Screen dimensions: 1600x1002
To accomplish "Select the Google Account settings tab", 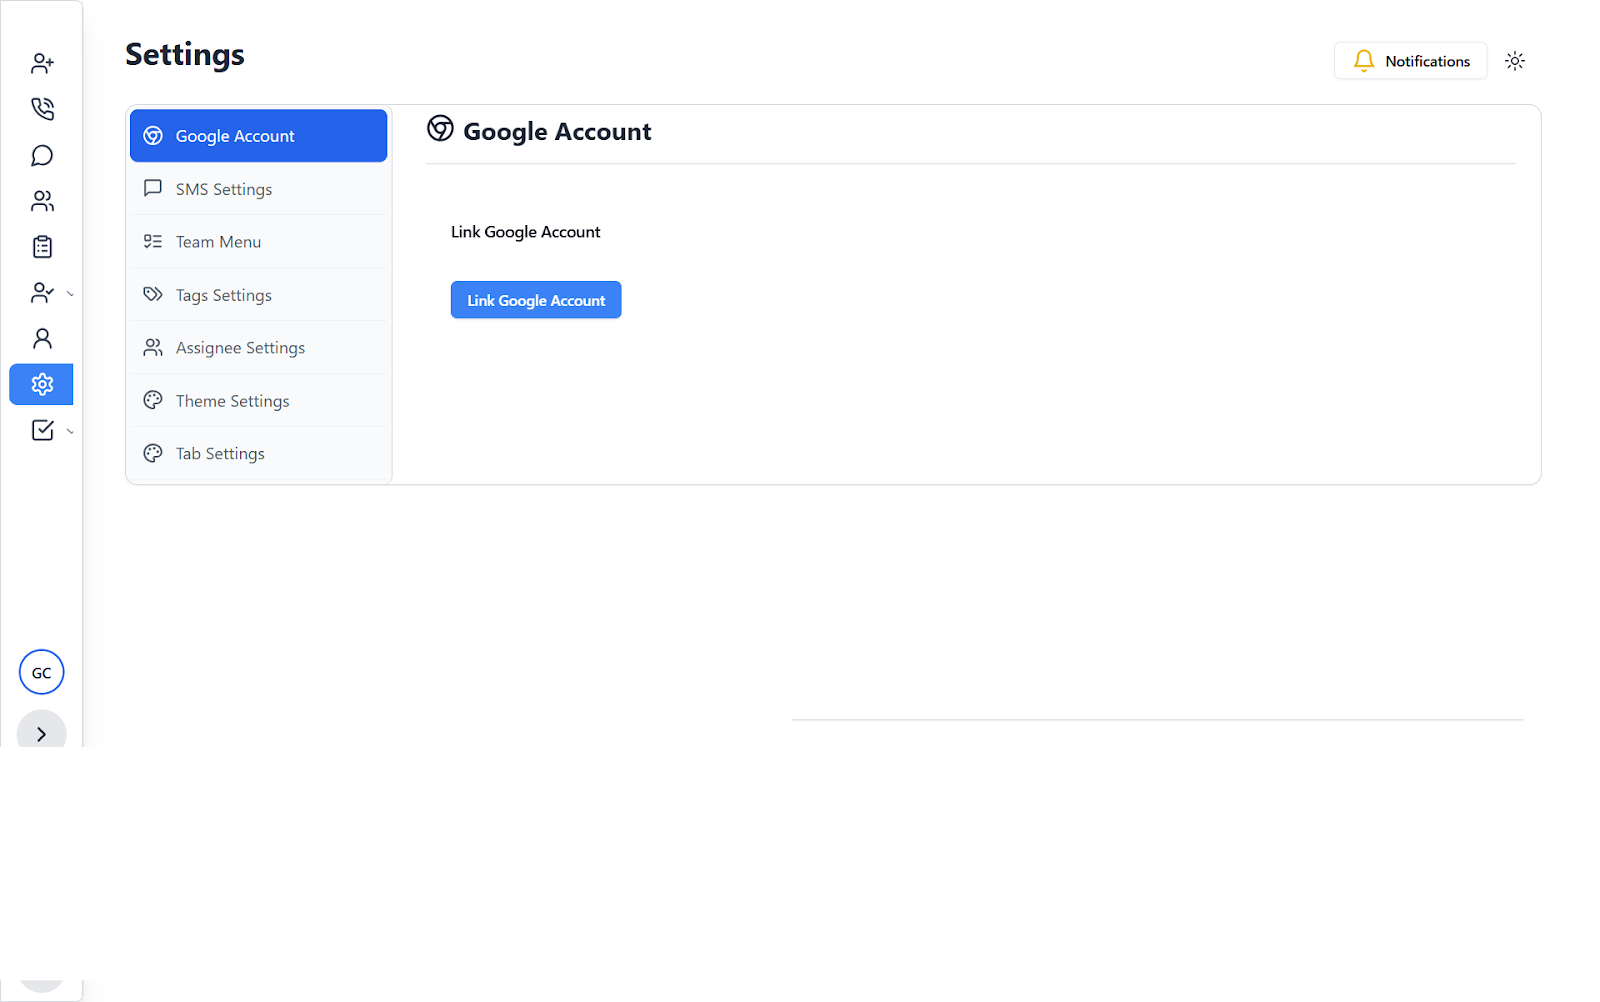I will tap(258, 136).
